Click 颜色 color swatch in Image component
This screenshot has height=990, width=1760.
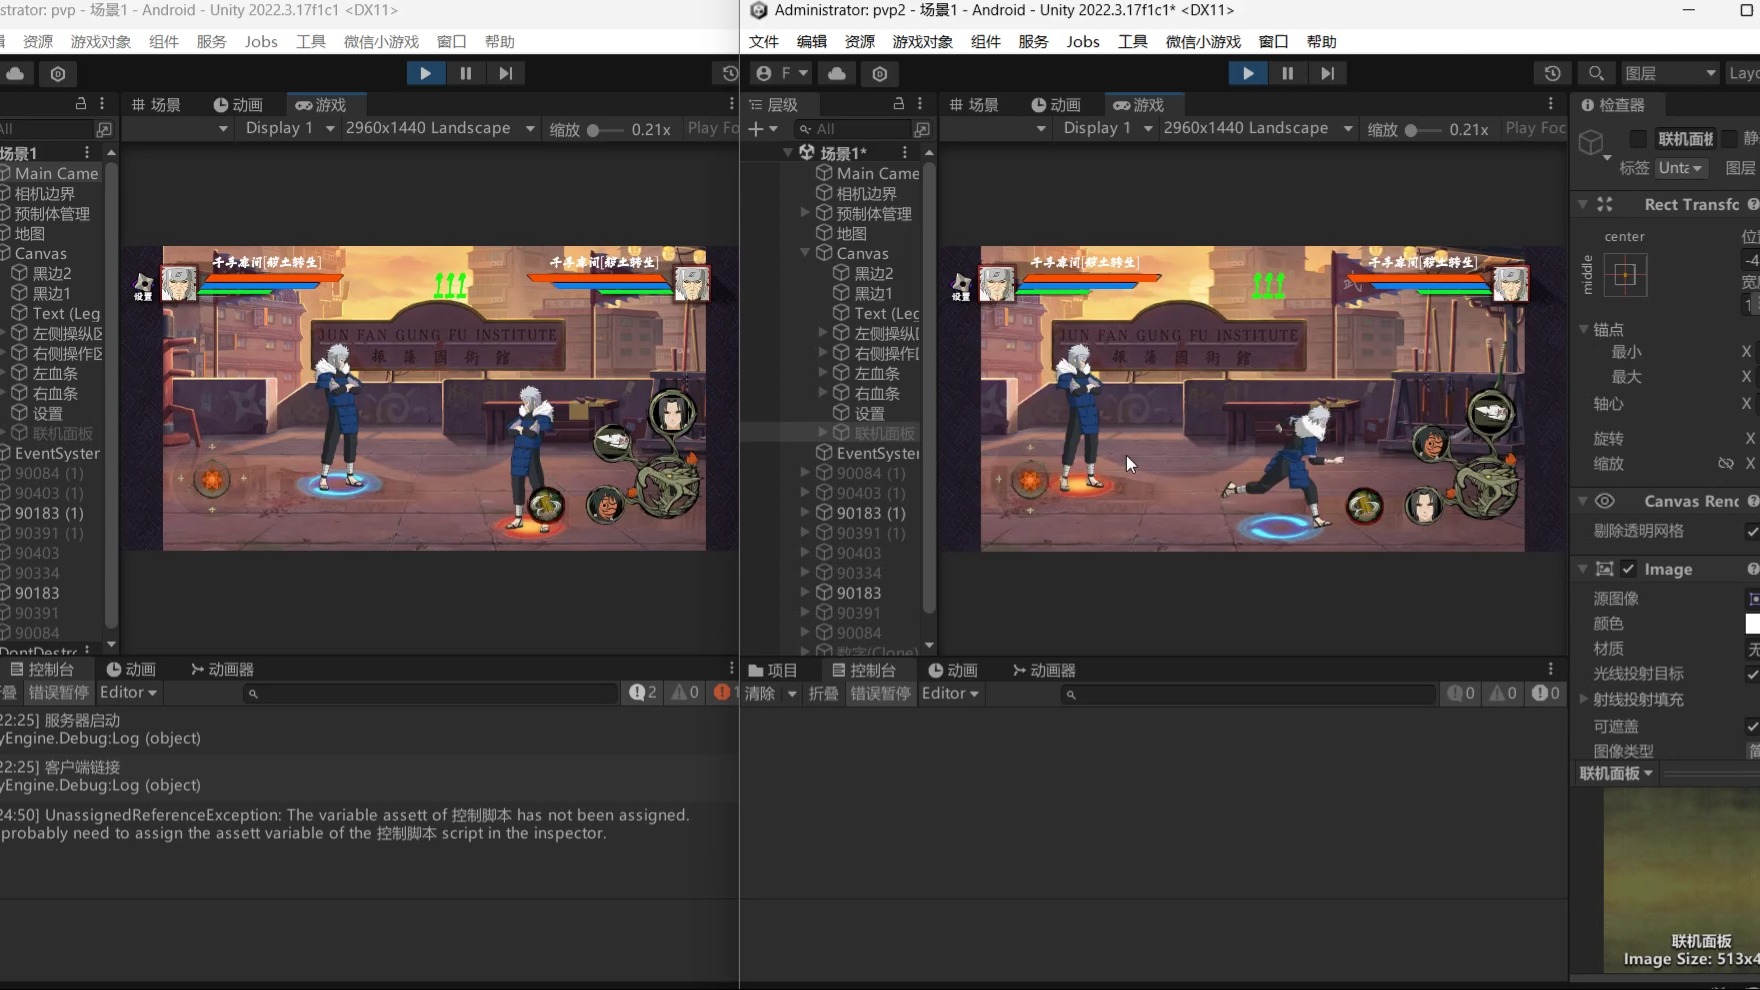click(x=1752, y=624)
